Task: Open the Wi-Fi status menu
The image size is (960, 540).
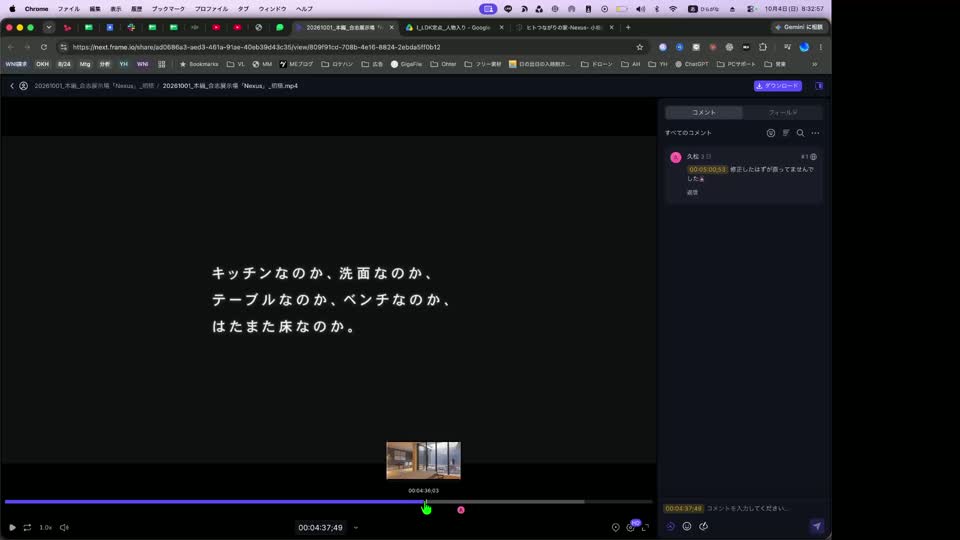Action: point(673,9)
